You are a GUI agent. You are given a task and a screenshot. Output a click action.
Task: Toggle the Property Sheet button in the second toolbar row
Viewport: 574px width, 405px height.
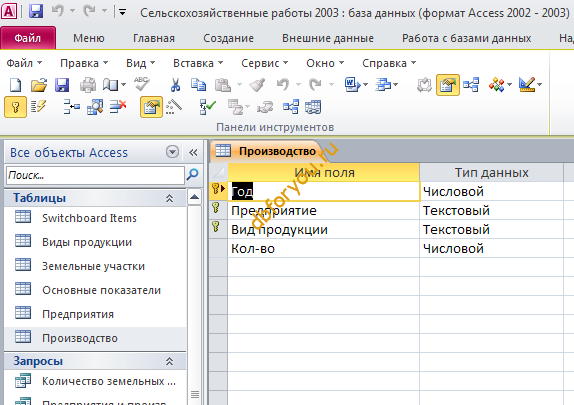pyautogui.click(x=151, y=107)
